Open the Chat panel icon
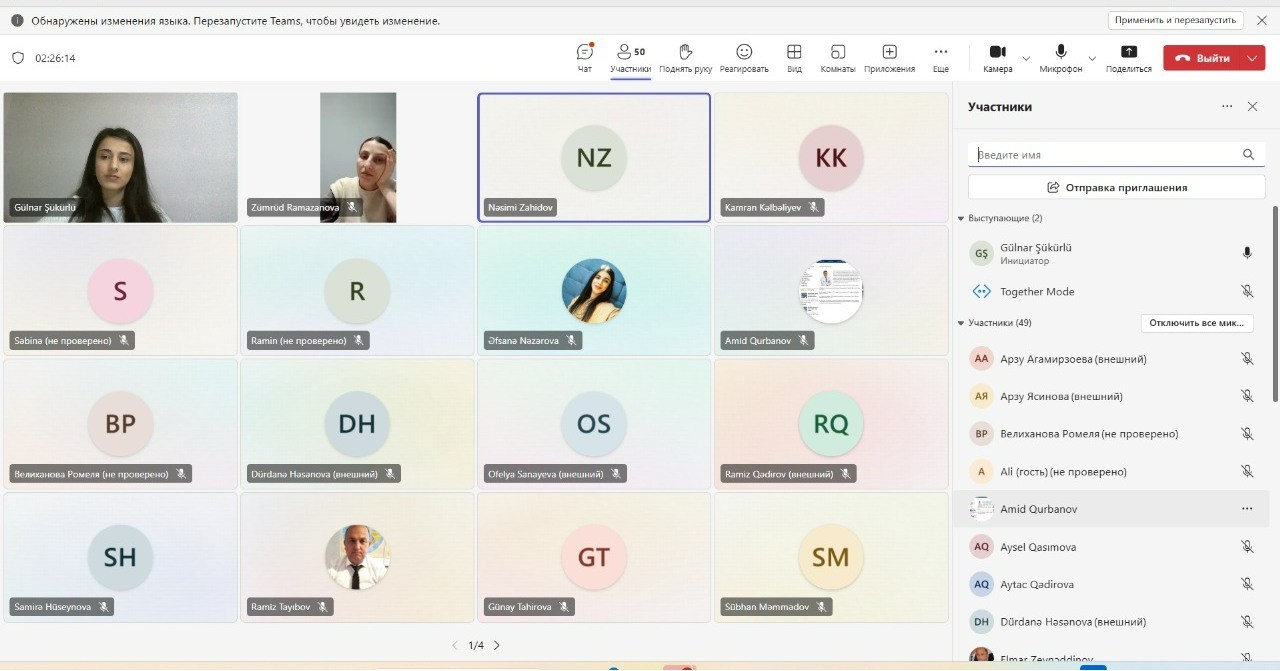This screenshot has height=671, width=1280. point(585,53)
